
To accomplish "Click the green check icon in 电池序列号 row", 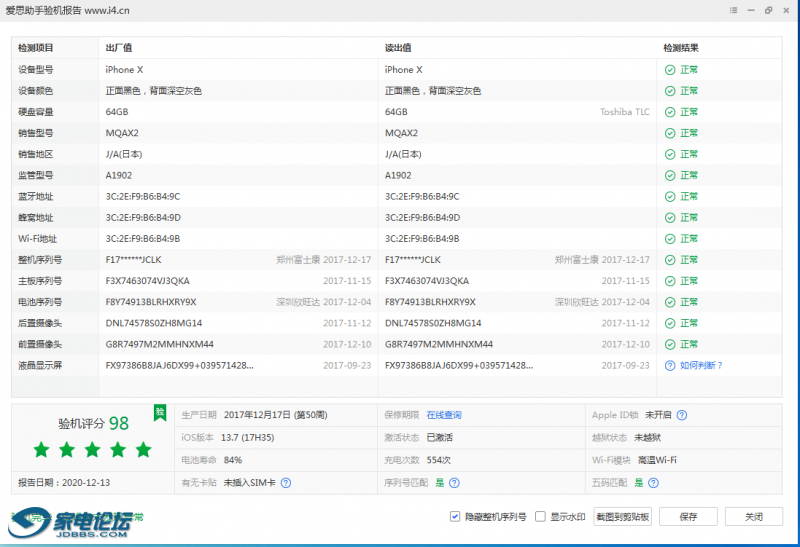I will 670,303.
